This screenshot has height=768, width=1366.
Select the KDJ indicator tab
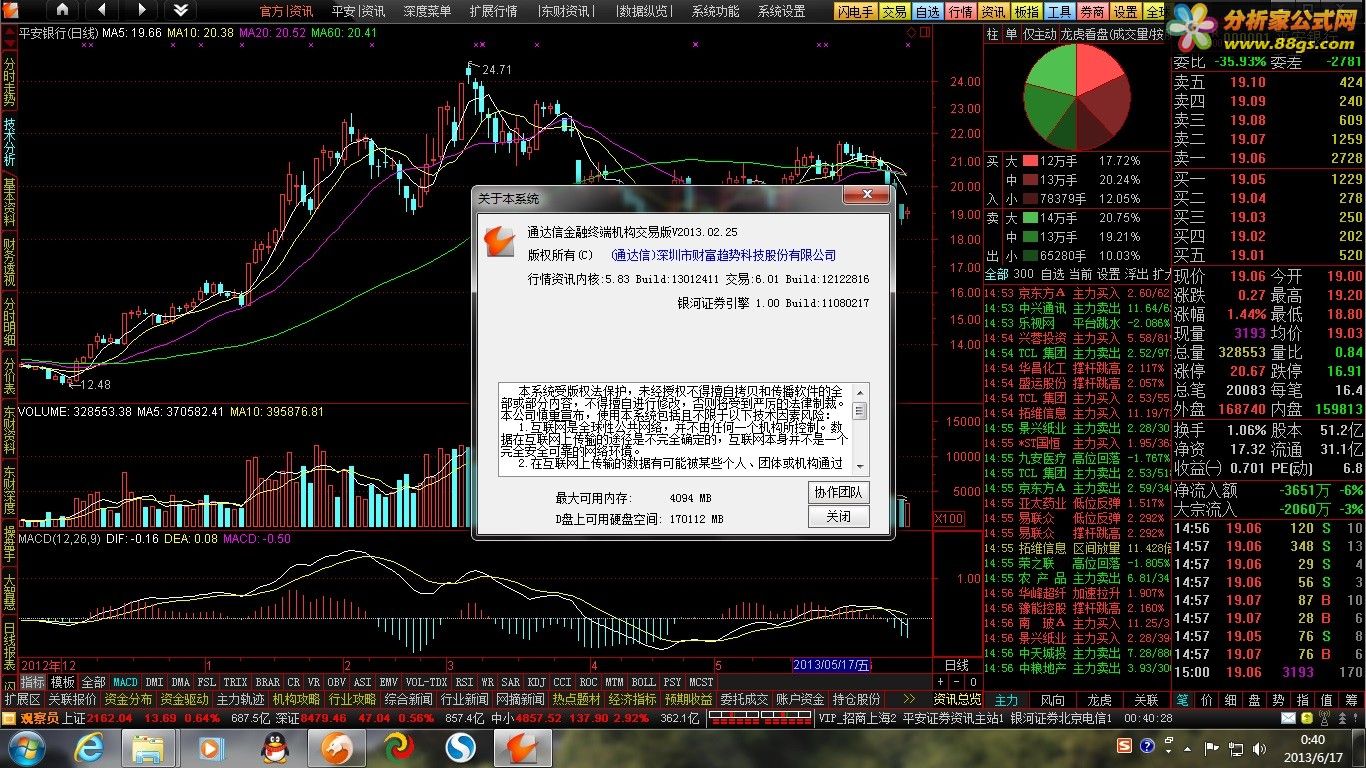pos(536,682)
